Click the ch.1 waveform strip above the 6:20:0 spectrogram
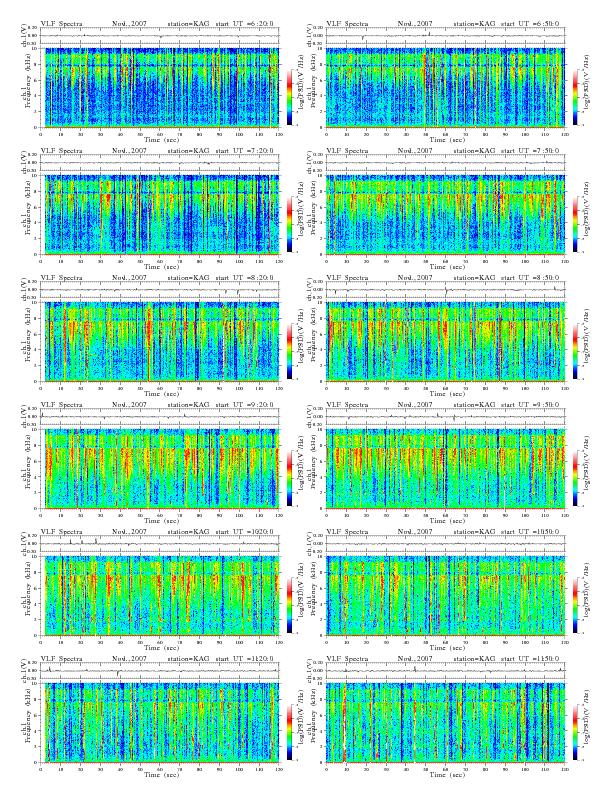This screenshot has width=612, height=792. click(x=160, y=36)
